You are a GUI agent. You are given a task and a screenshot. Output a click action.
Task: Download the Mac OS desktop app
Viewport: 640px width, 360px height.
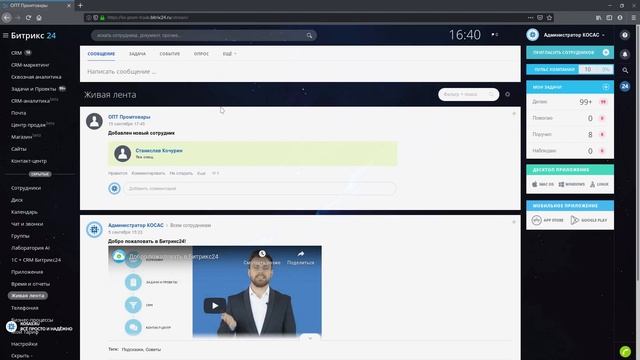pos(543,184)
